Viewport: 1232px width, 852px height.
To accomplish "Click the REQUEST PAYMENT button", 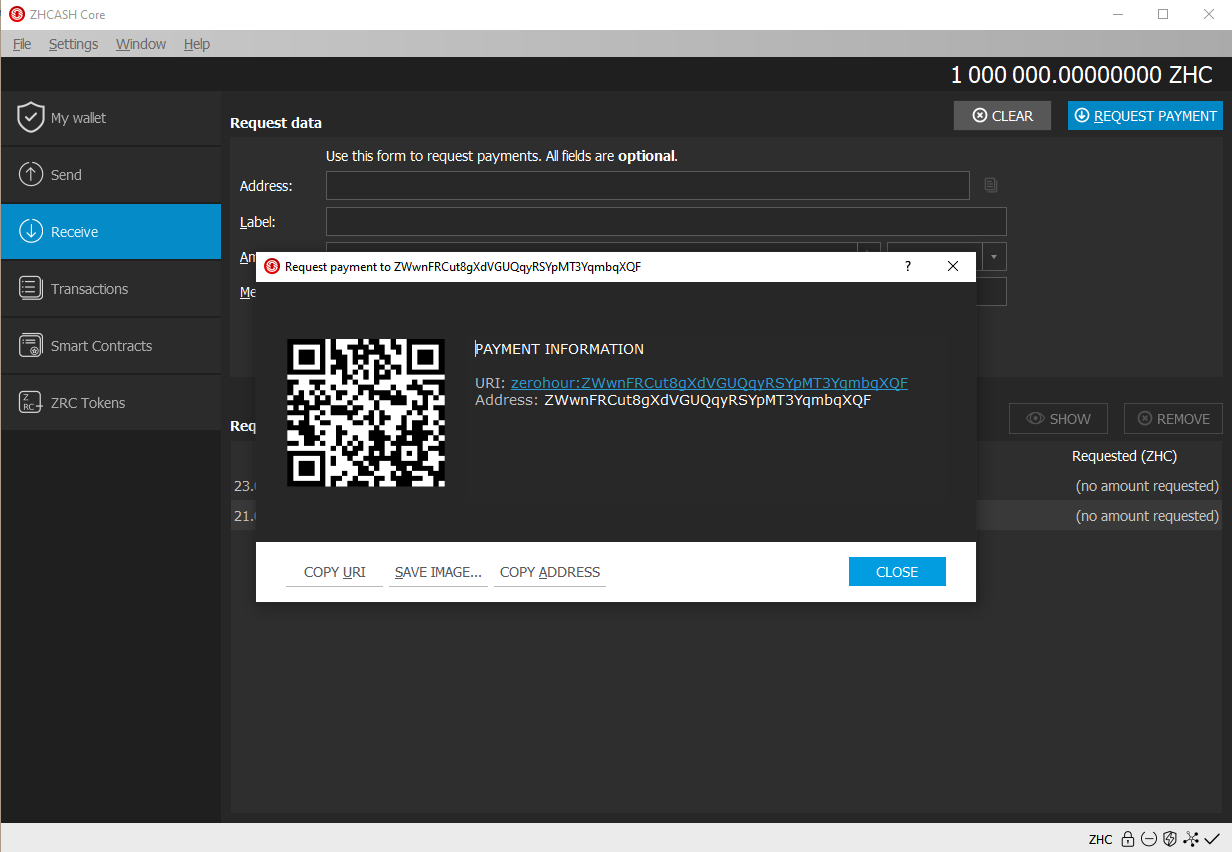I will coord(1145,116).
